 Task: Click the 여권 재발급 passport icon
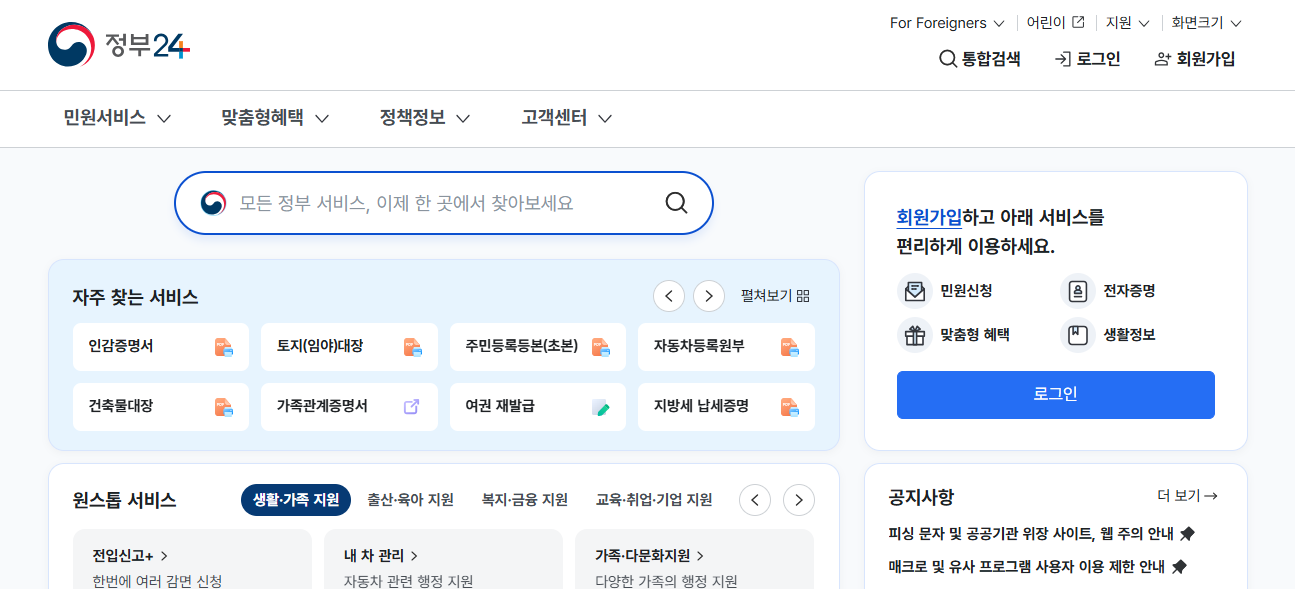(599, 407)
